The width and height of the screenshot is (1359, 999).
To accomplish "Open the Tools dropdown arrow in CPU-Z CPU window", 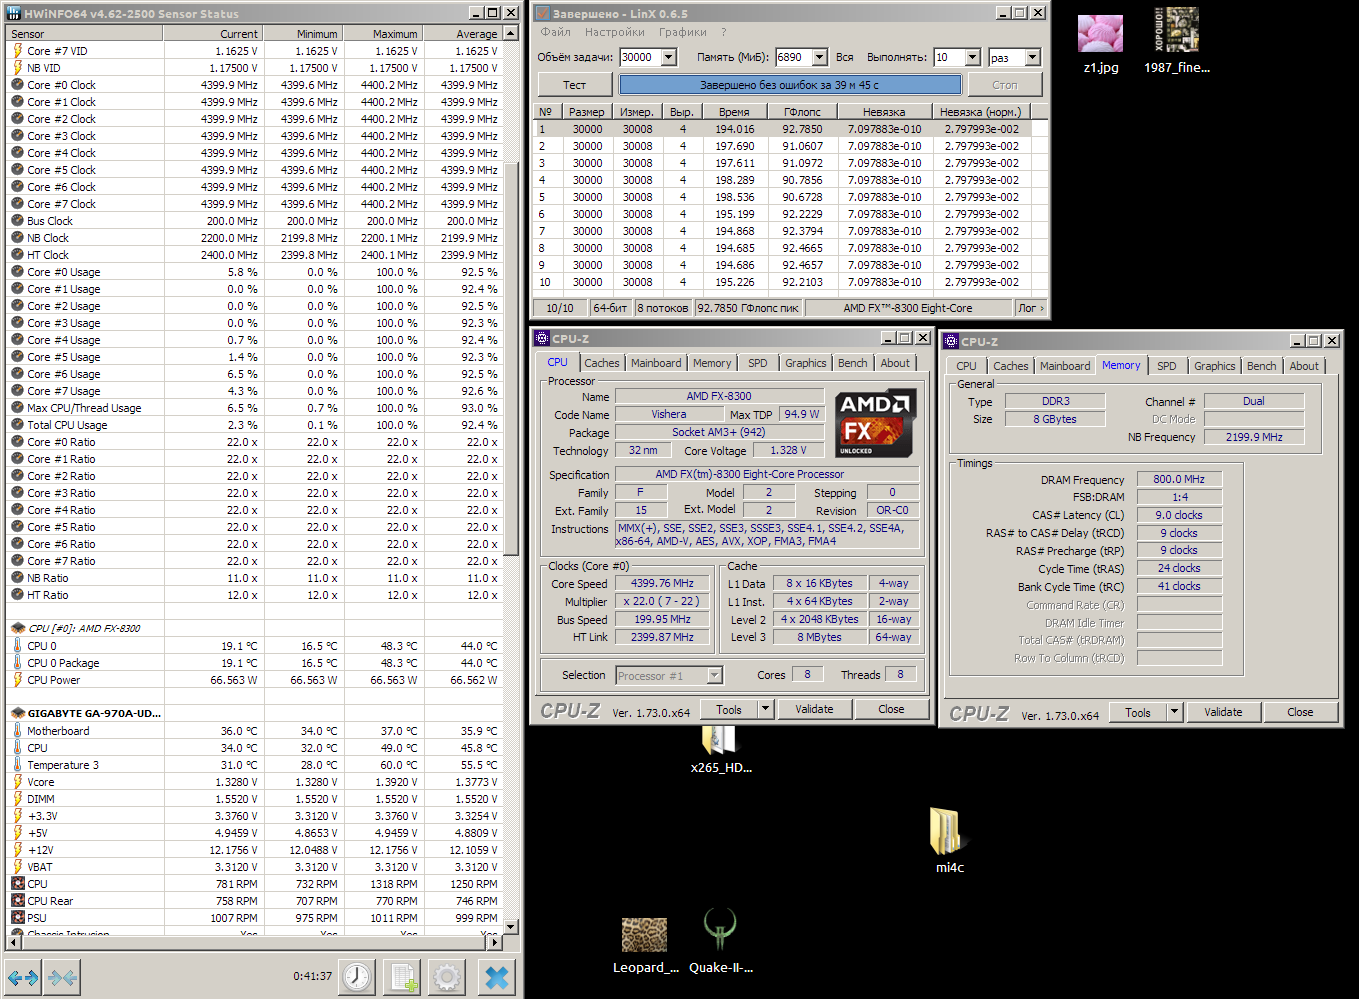I will [x=766, y=709].
